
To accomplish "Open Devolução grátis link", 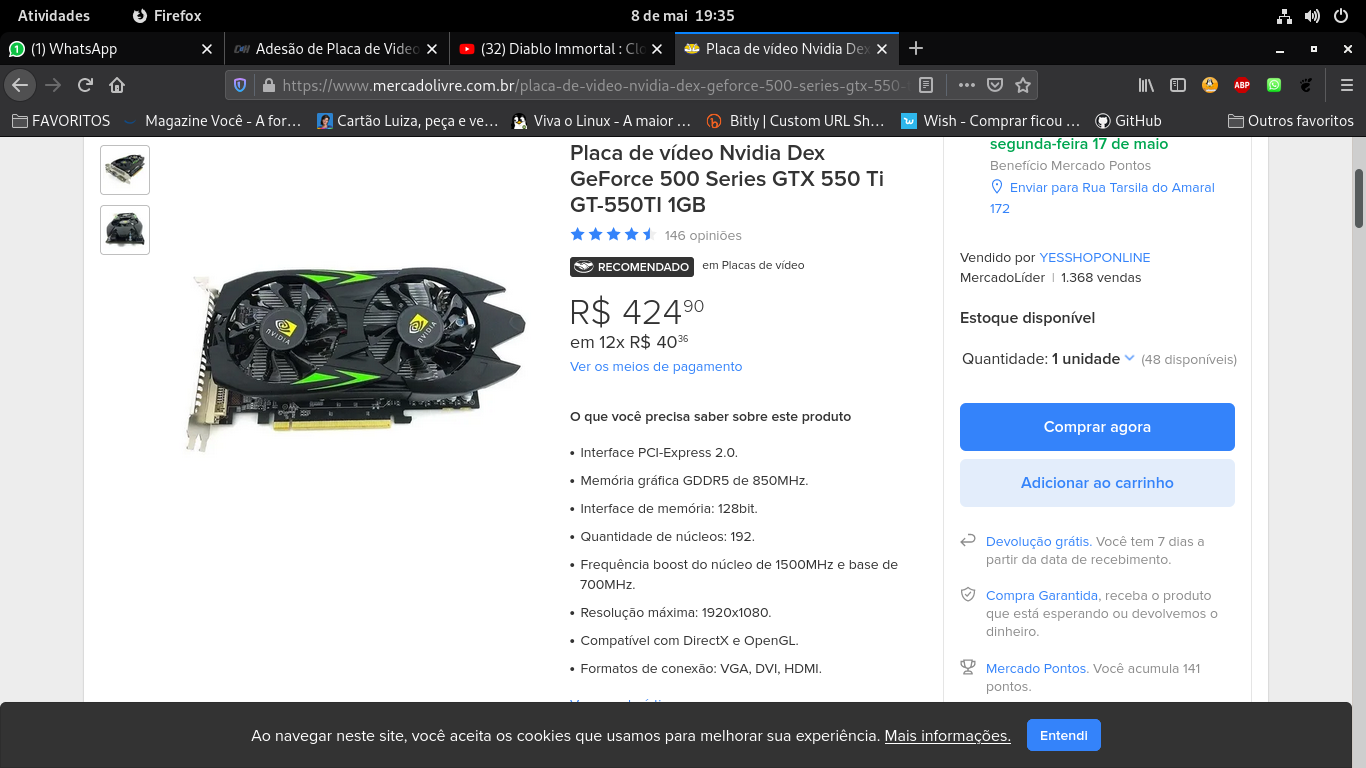I will click(1038, 542).
